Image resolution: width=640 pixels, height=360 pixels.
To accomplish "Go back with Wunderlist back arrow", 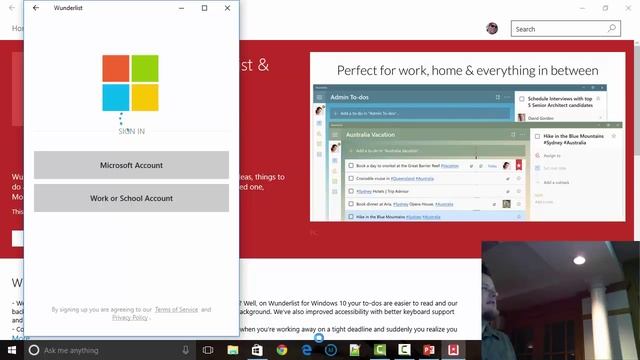I will pos(36,8).
